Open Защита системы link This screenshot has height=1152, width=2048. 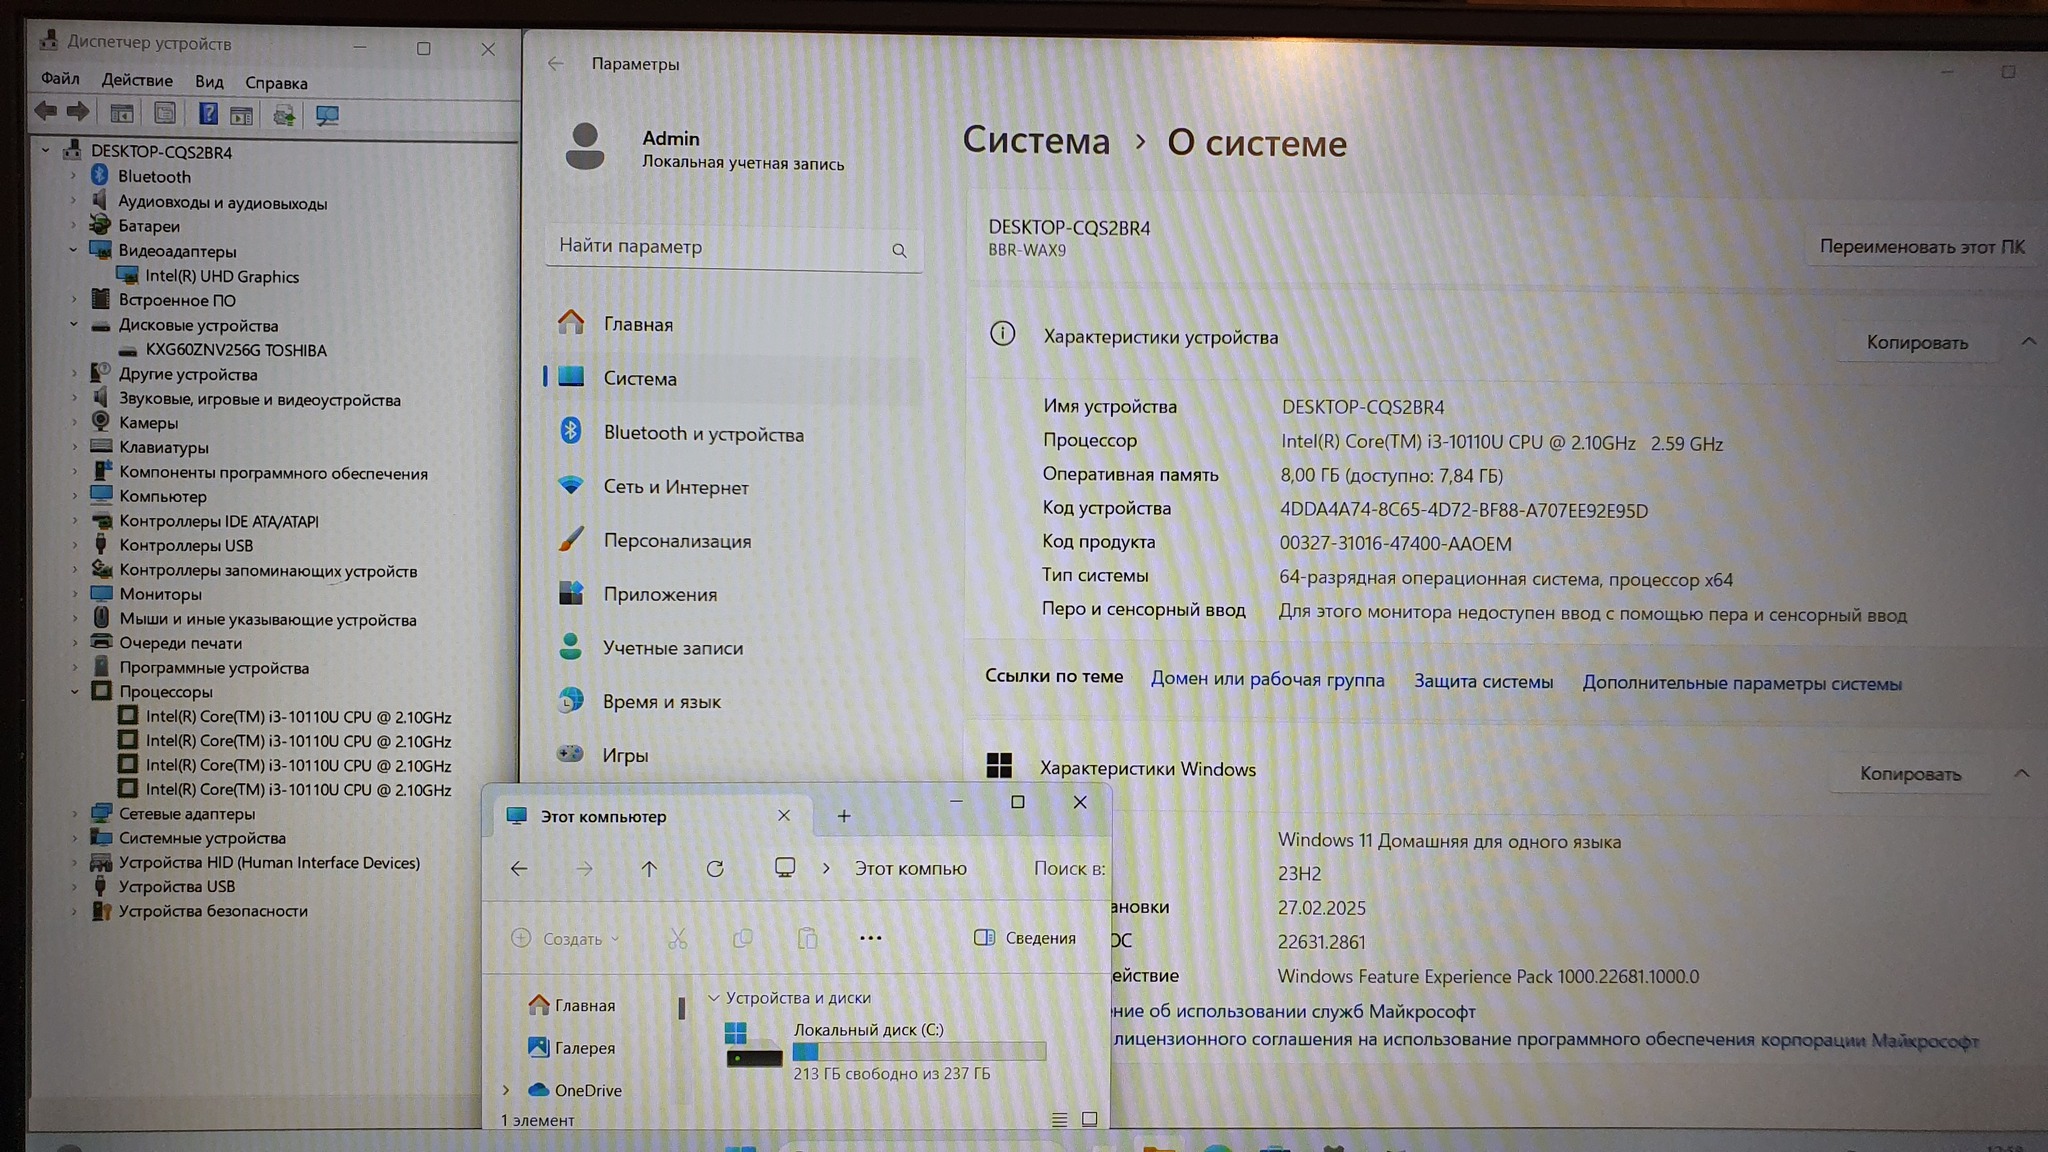click(1483, 682)
